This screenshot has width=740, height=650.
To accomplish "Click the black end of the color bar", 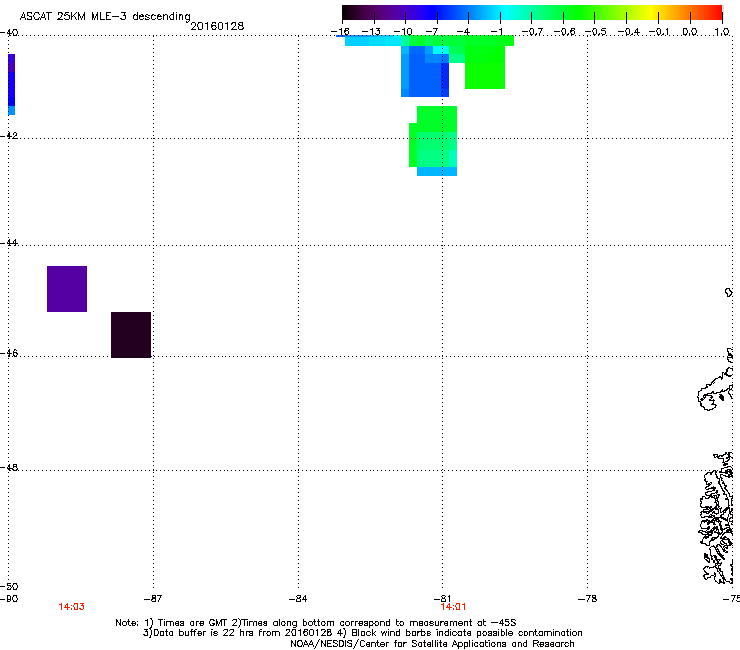I will click(352, 12).
